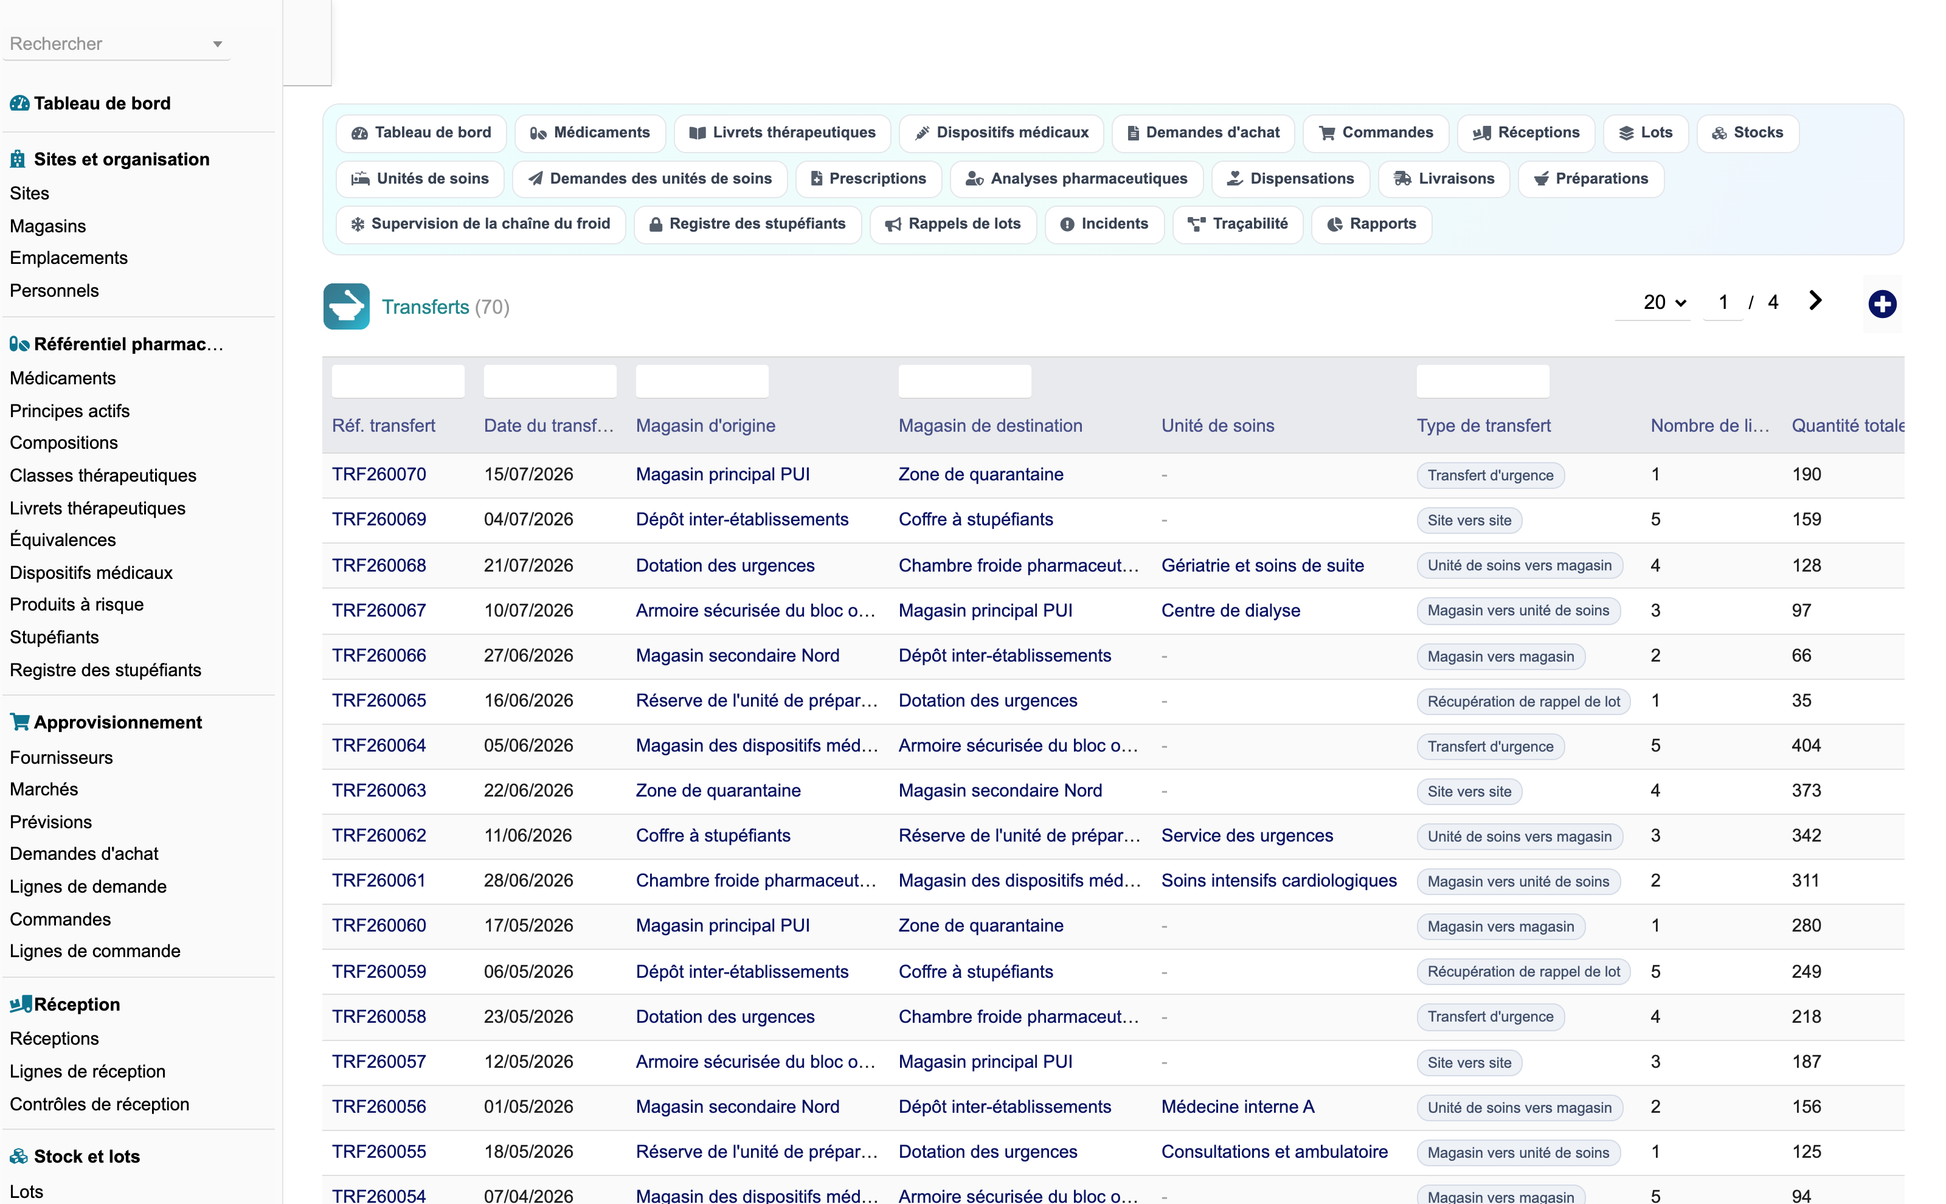Filter by Magasin de destination input field
Screen dimensions: 1946x1204
coord(965,381)
